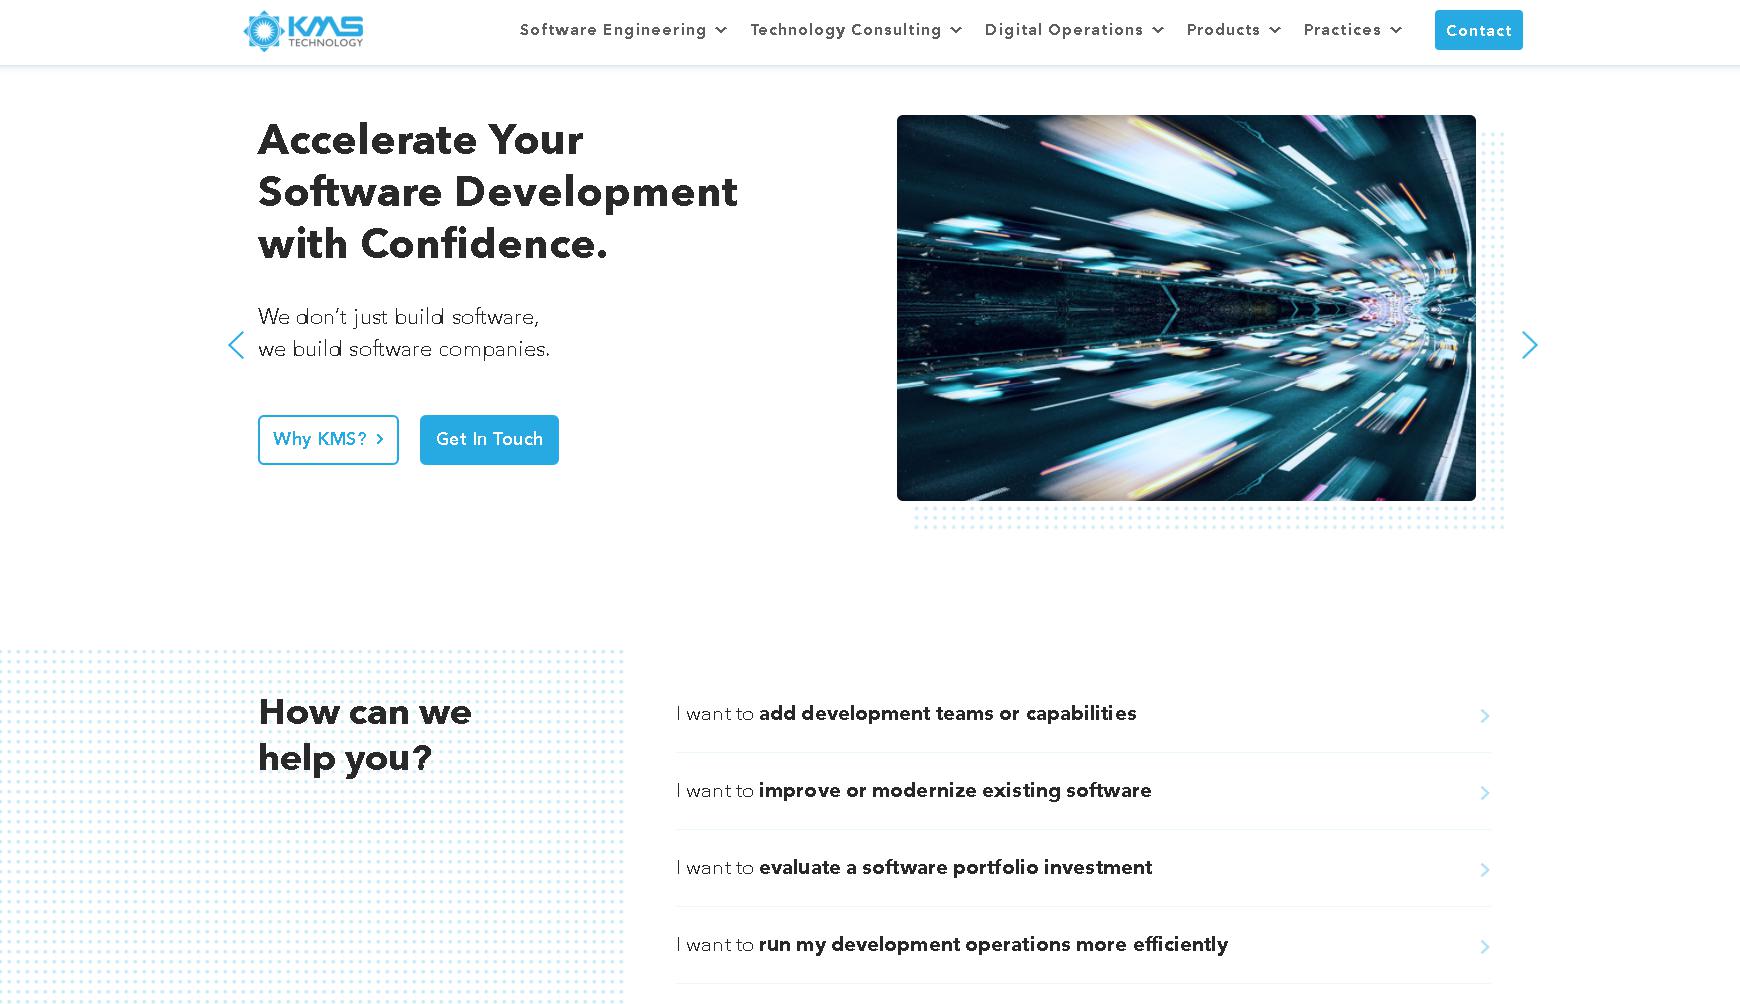Image resolution: width=1740 pixels, height=1004 pixels.
Task: Expand Digital Operations chevron
Action: 1158,31
